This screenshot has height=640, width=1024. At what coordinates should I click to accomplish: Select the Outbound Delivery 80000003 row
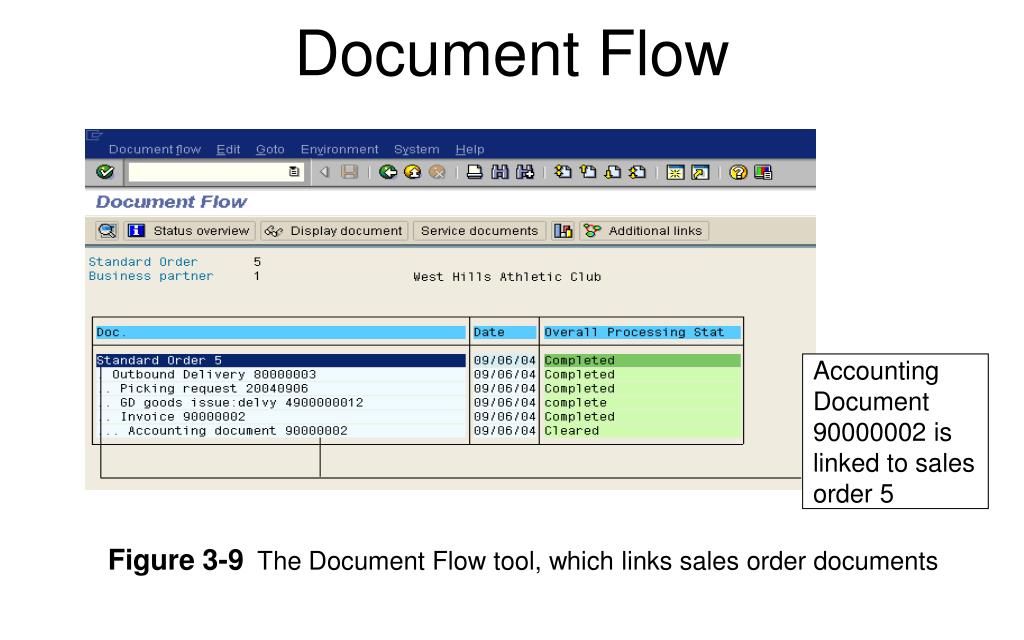(280, 375)
